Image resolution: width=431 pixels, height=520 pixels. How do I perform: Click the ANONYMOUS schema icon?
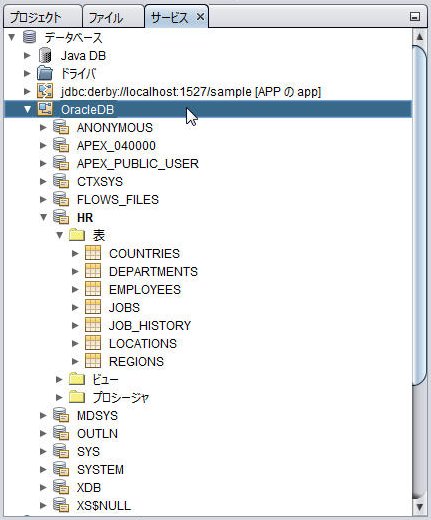(61, 127)
